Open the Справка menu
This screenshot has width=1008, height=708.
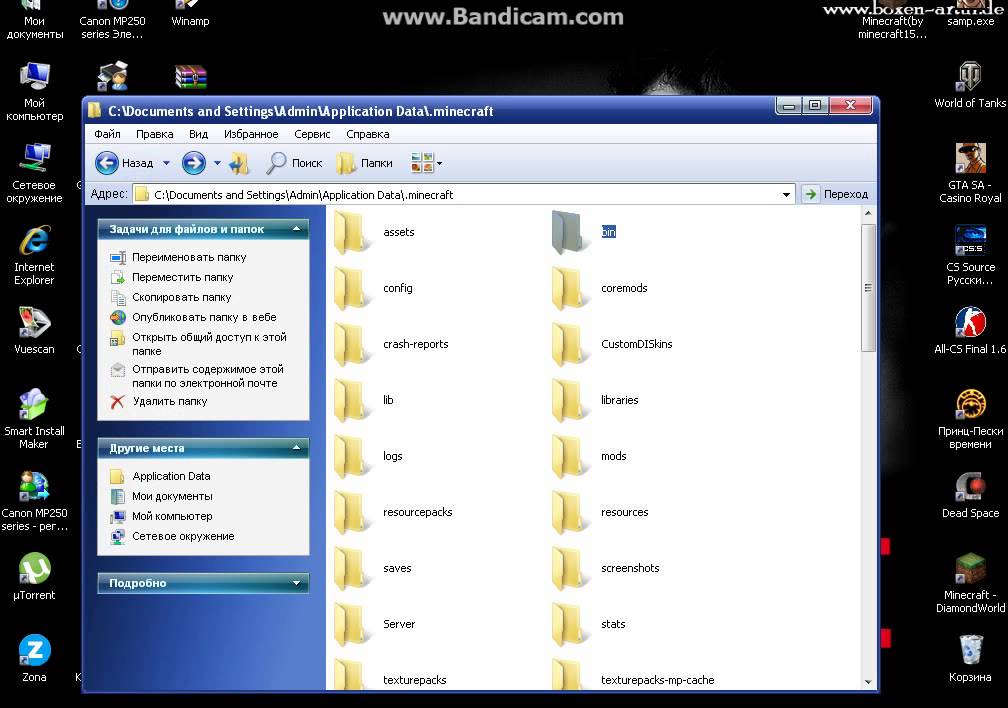[367, 134]
